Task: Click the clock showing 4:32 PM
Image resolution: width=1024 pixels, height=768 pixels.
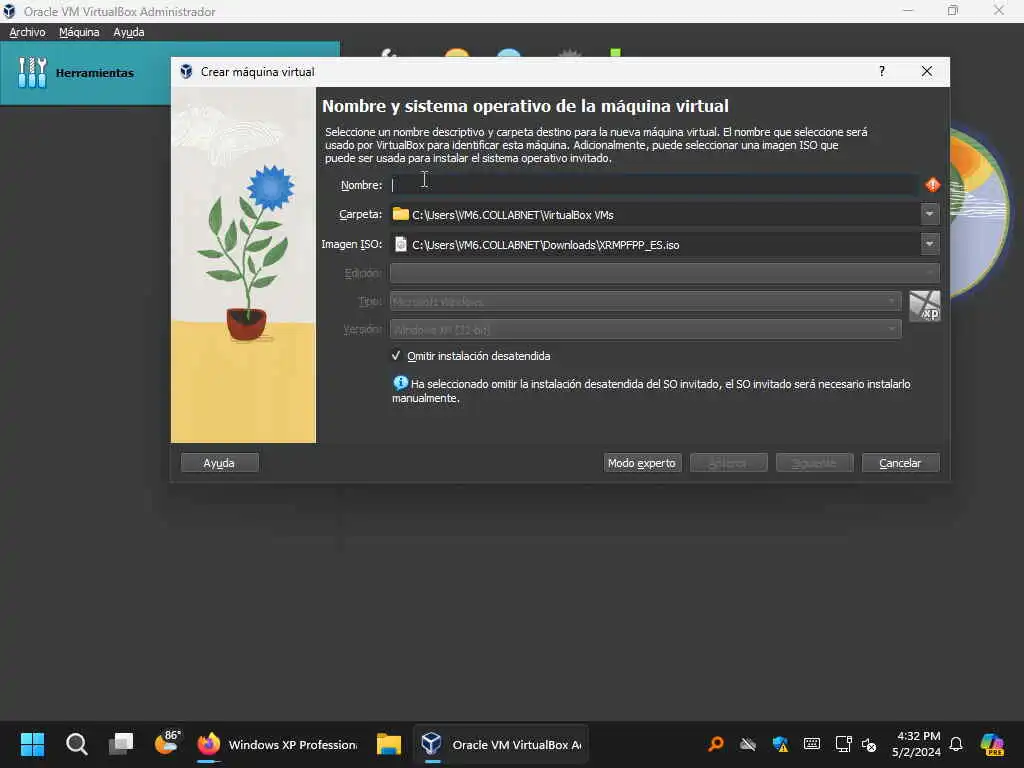Action: (917, 744)
